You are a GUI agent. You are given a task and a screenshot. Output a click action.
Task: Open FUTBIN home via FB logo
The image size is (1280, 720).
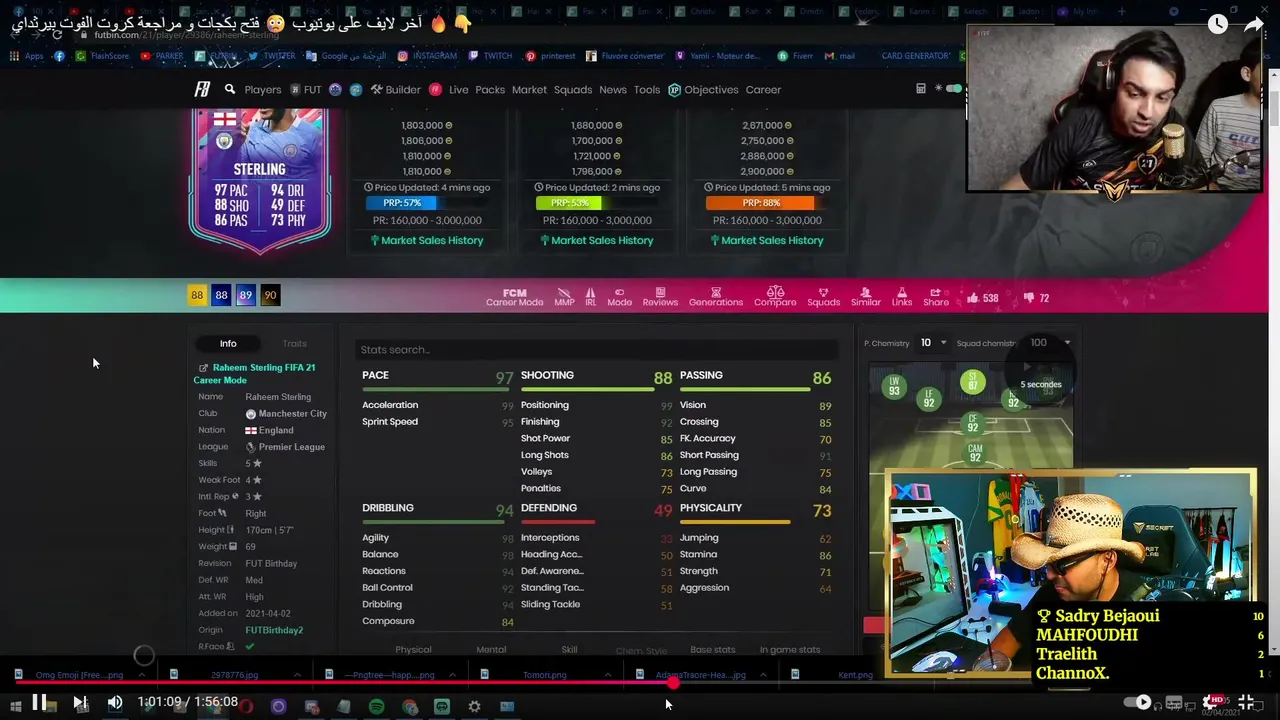pos(202,89)
